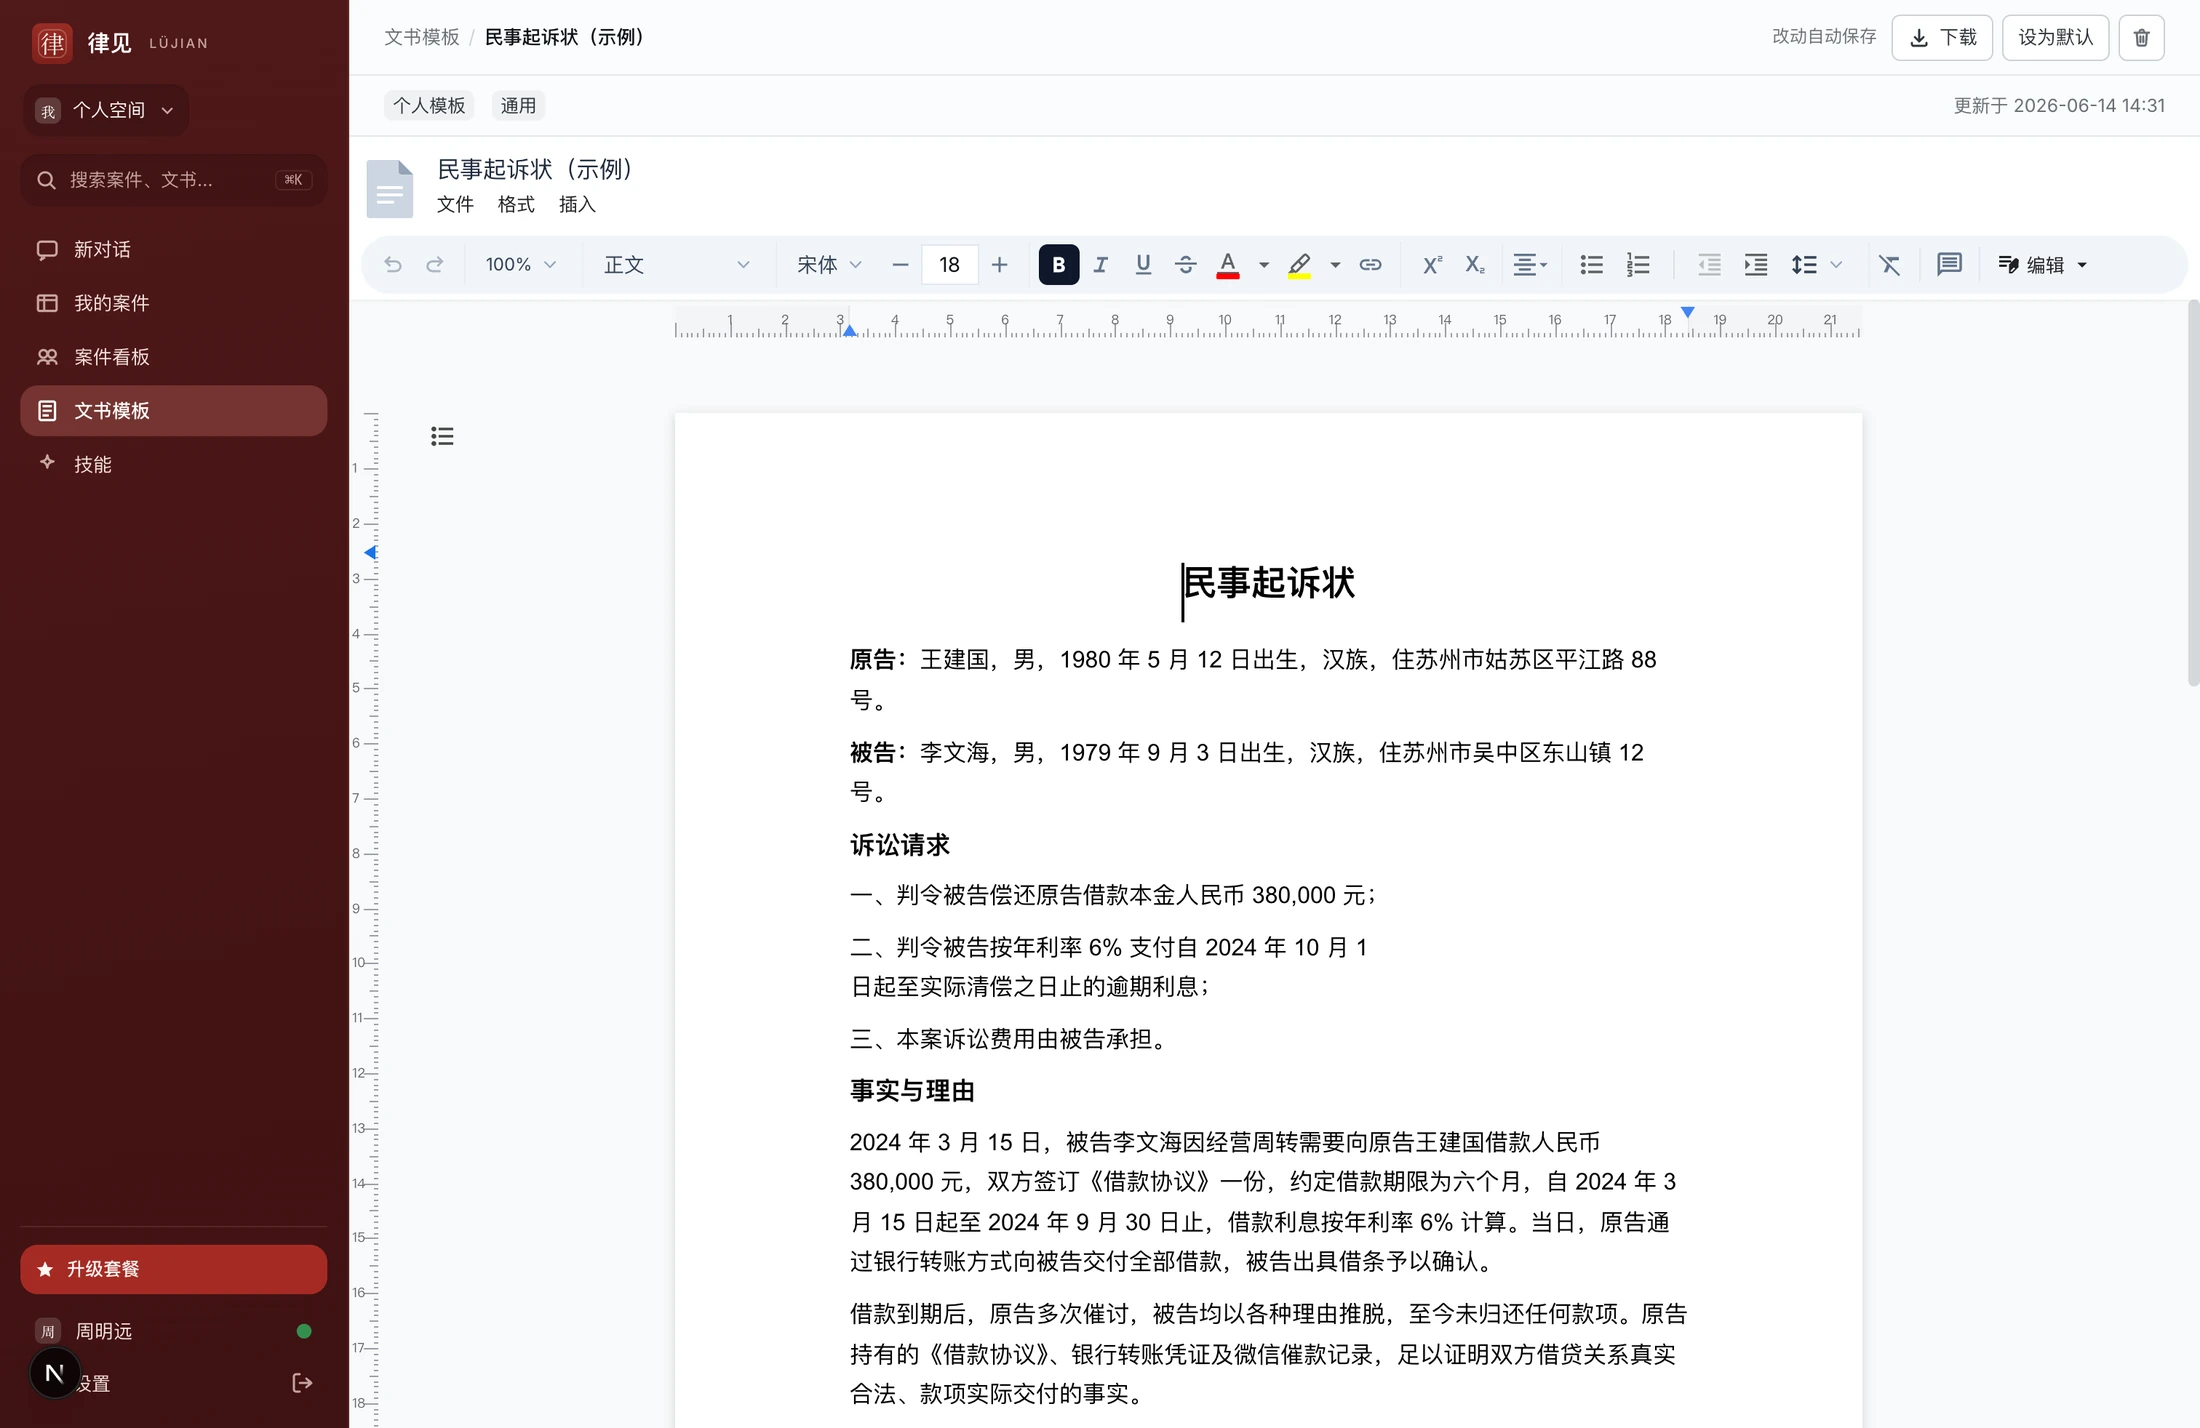Clear formatting icon

[1889, 265]
